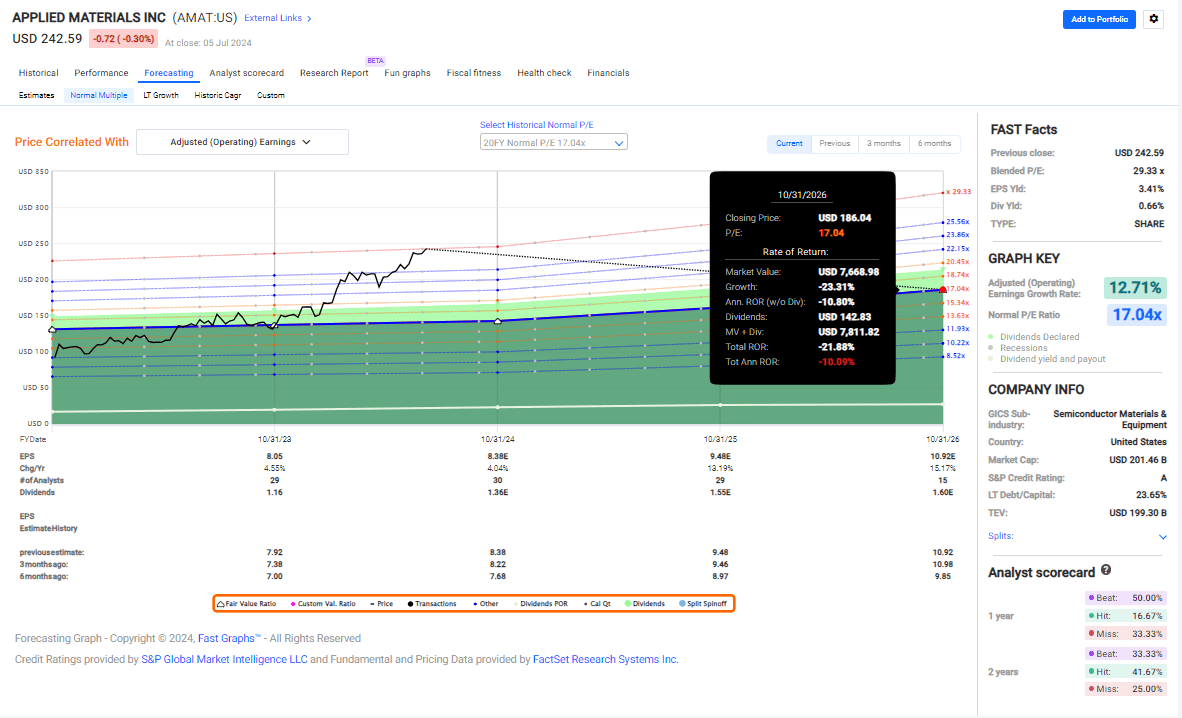The image size is (1182, 718).
Task: Click the Recessions gray dot in Graph Key
Action: [x=992, y=348]
